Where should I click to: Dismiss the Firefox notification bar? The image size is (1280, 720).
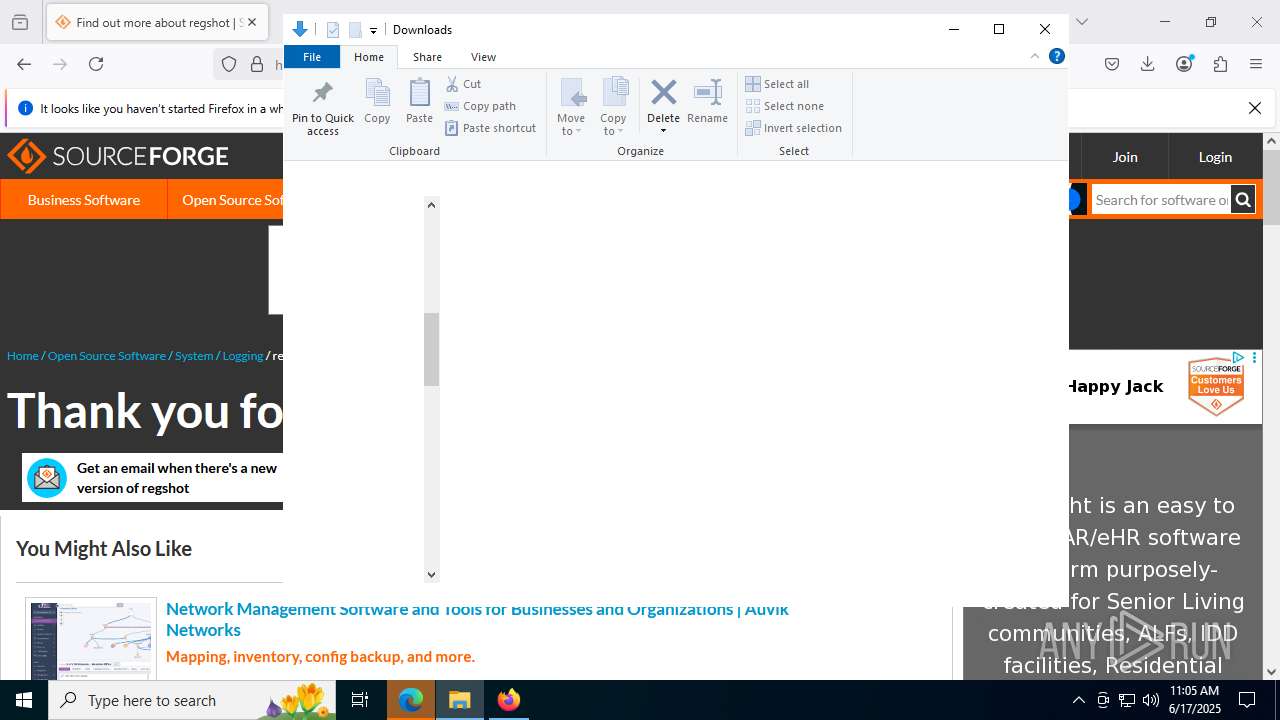point(1255,108)
